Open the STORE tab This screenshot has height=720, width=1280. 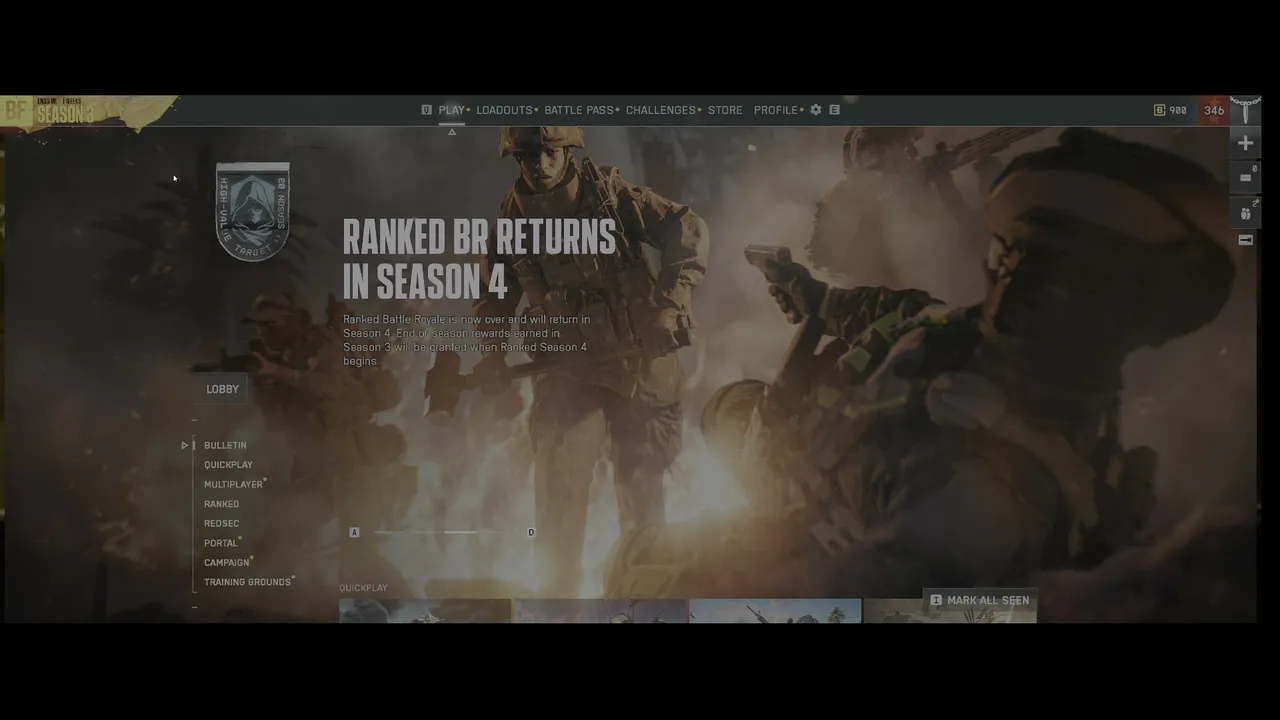tap(725, 110)
